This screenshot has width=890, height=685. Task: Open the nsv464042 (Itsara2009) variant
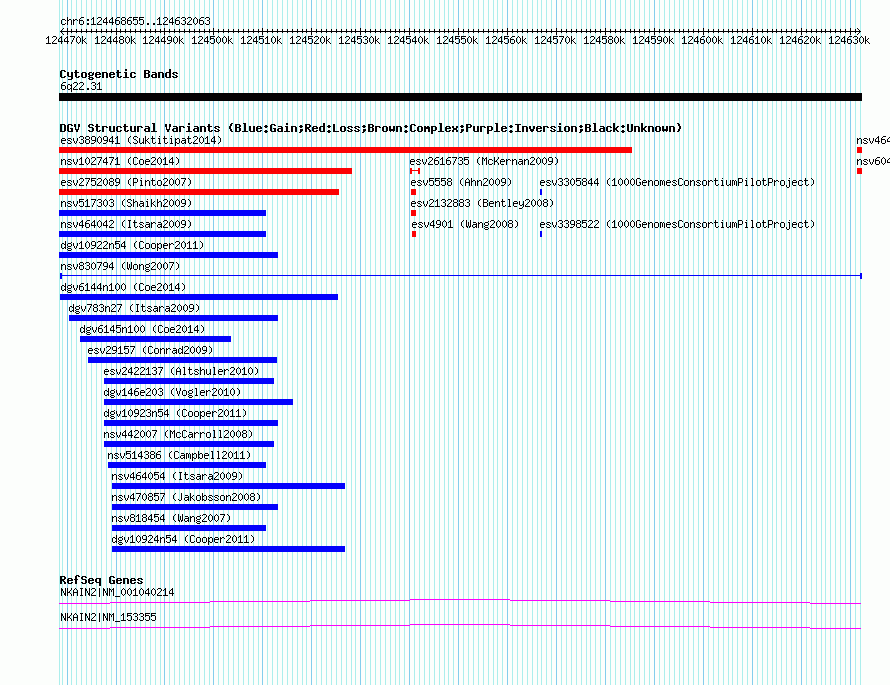tap(126, 224)
